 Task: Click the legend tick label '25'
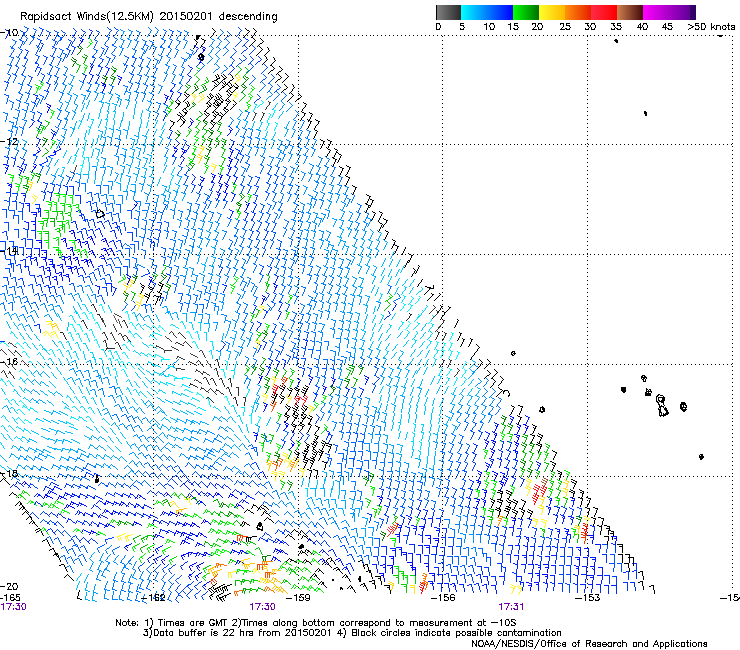(x=565, y=27)
